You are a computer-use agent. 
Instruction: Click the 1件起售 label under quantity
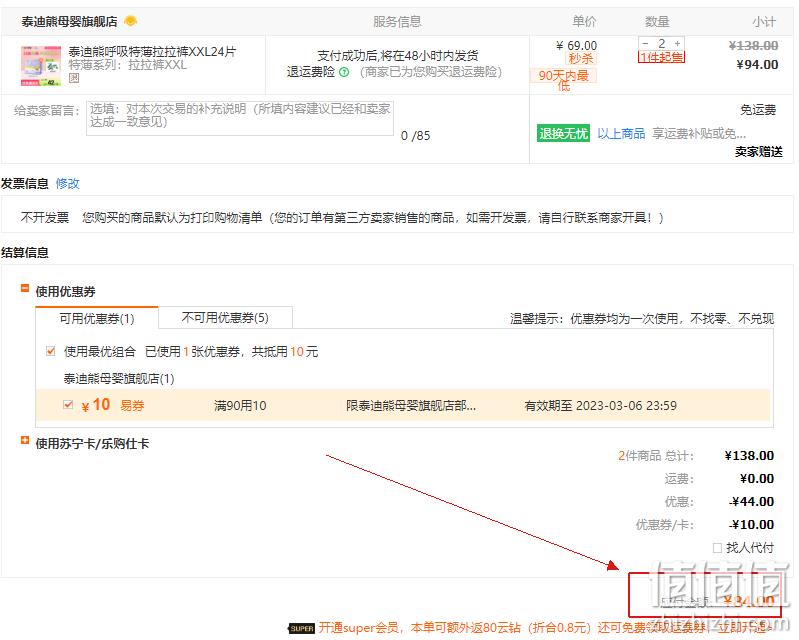661,57
